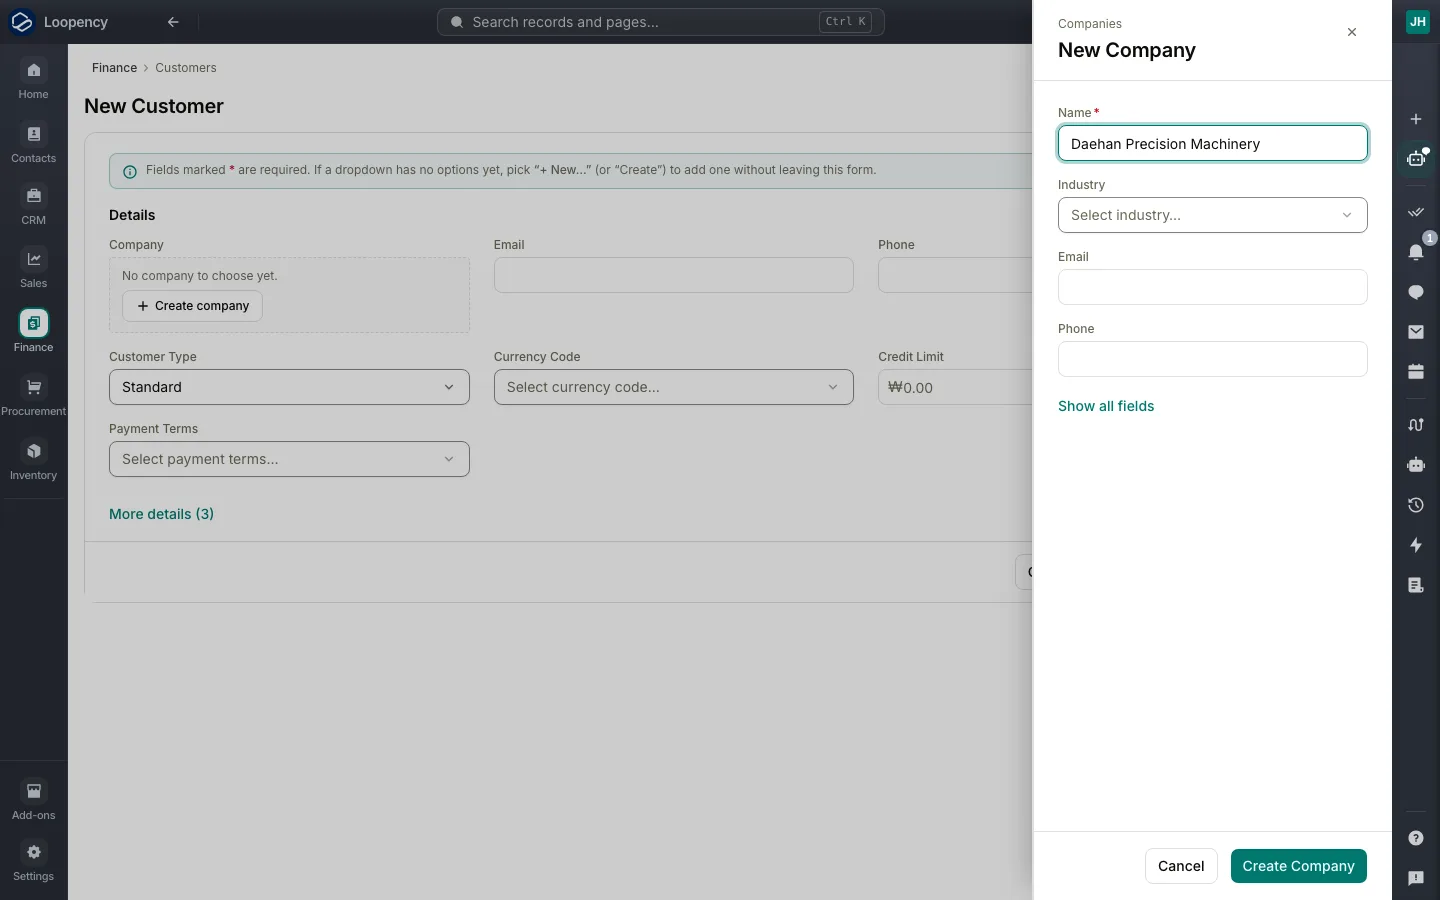
Task: Click the Phone field in New Company
Action: click(x=1212, y=359)
